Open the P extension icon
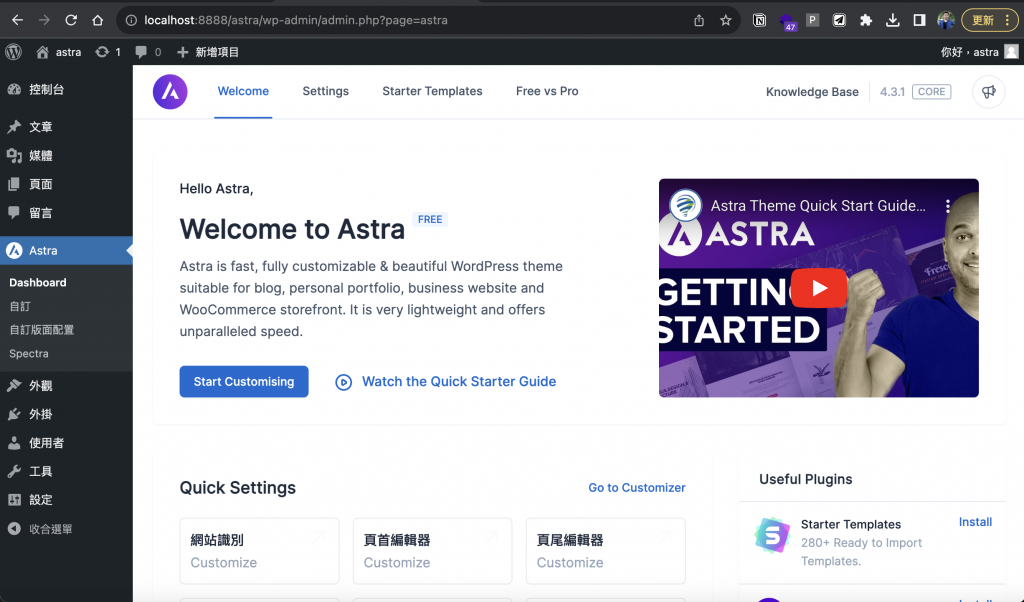Screen dimensions: 1024x602 pos(812,20)
